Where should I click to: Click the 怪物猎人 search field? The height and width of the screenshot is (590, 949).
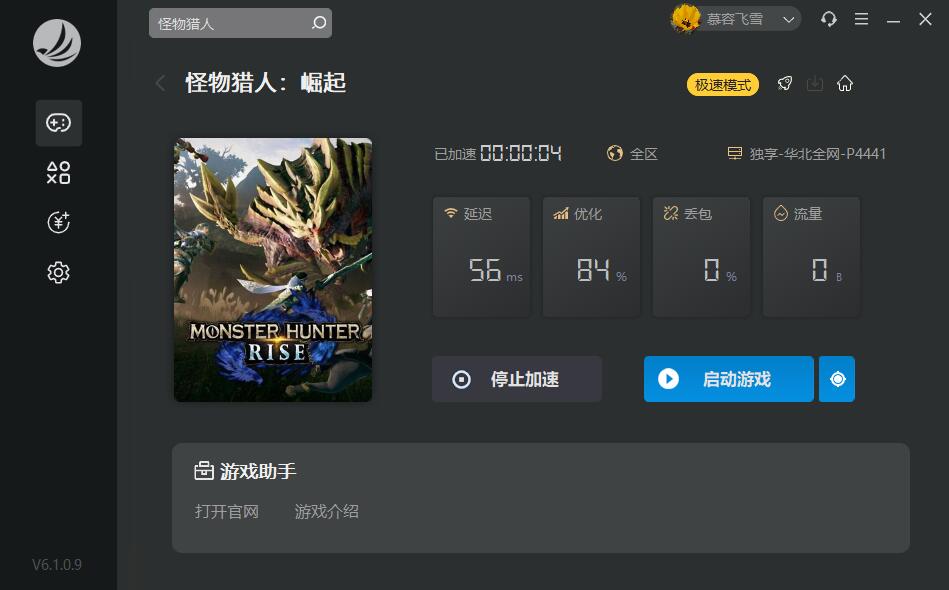240,23
